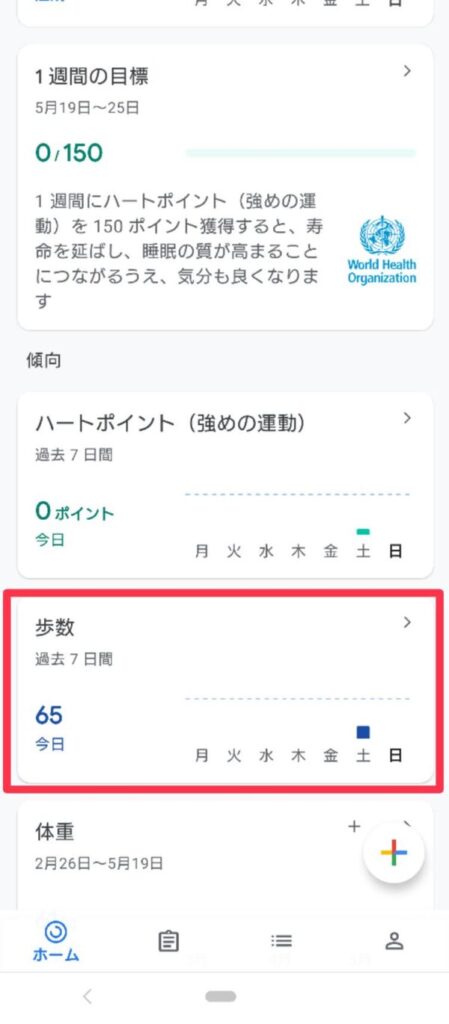Image resolution: width=449 pixels, height=1024 pixels.
Task: Tap the 65 steps today value
Action: [x=49, y=716]
